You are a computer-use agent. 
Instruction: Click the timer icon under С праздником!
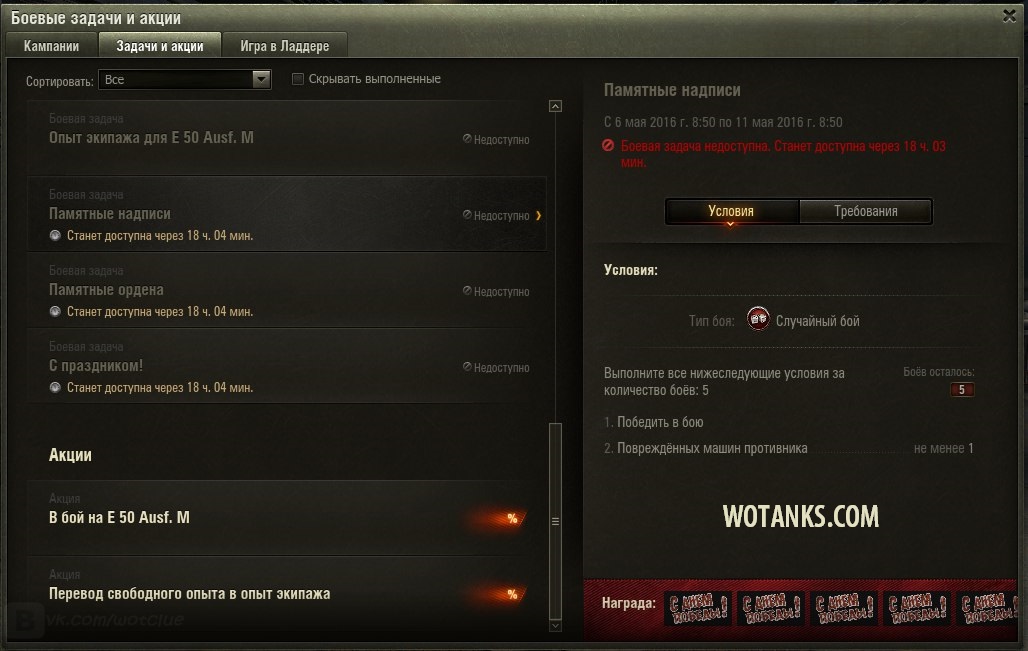coord(55,387)
